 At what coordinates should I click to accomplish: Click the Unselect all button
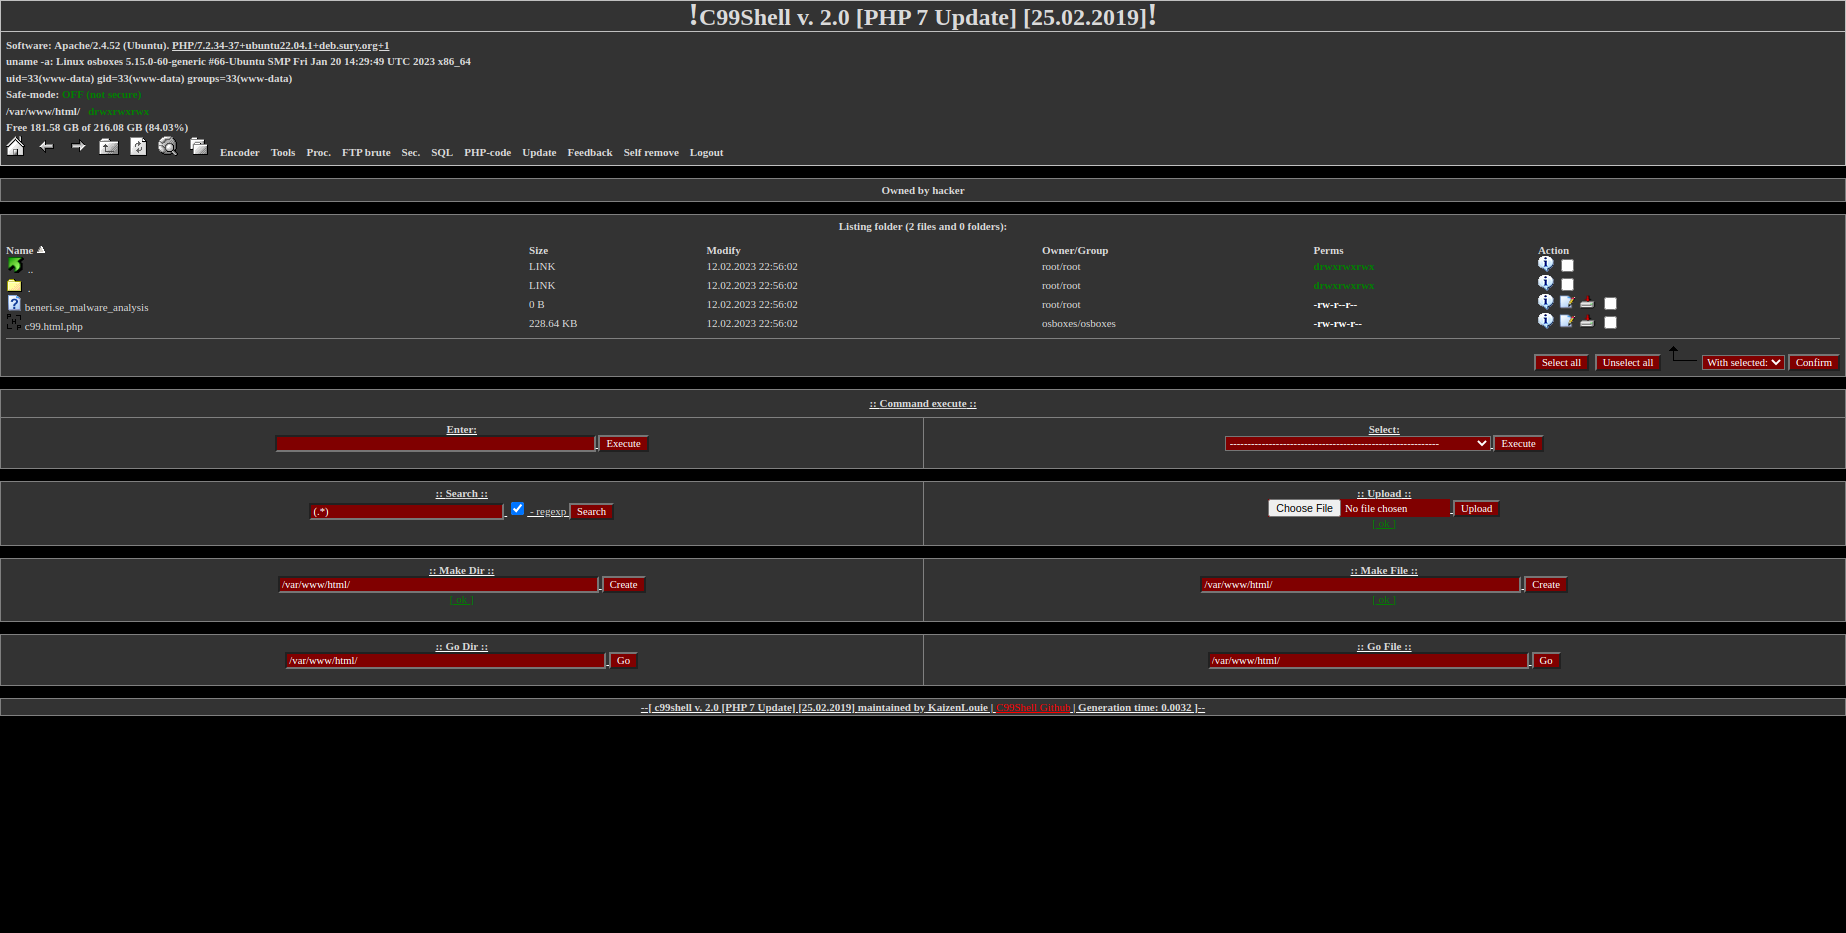(1628, 363)
